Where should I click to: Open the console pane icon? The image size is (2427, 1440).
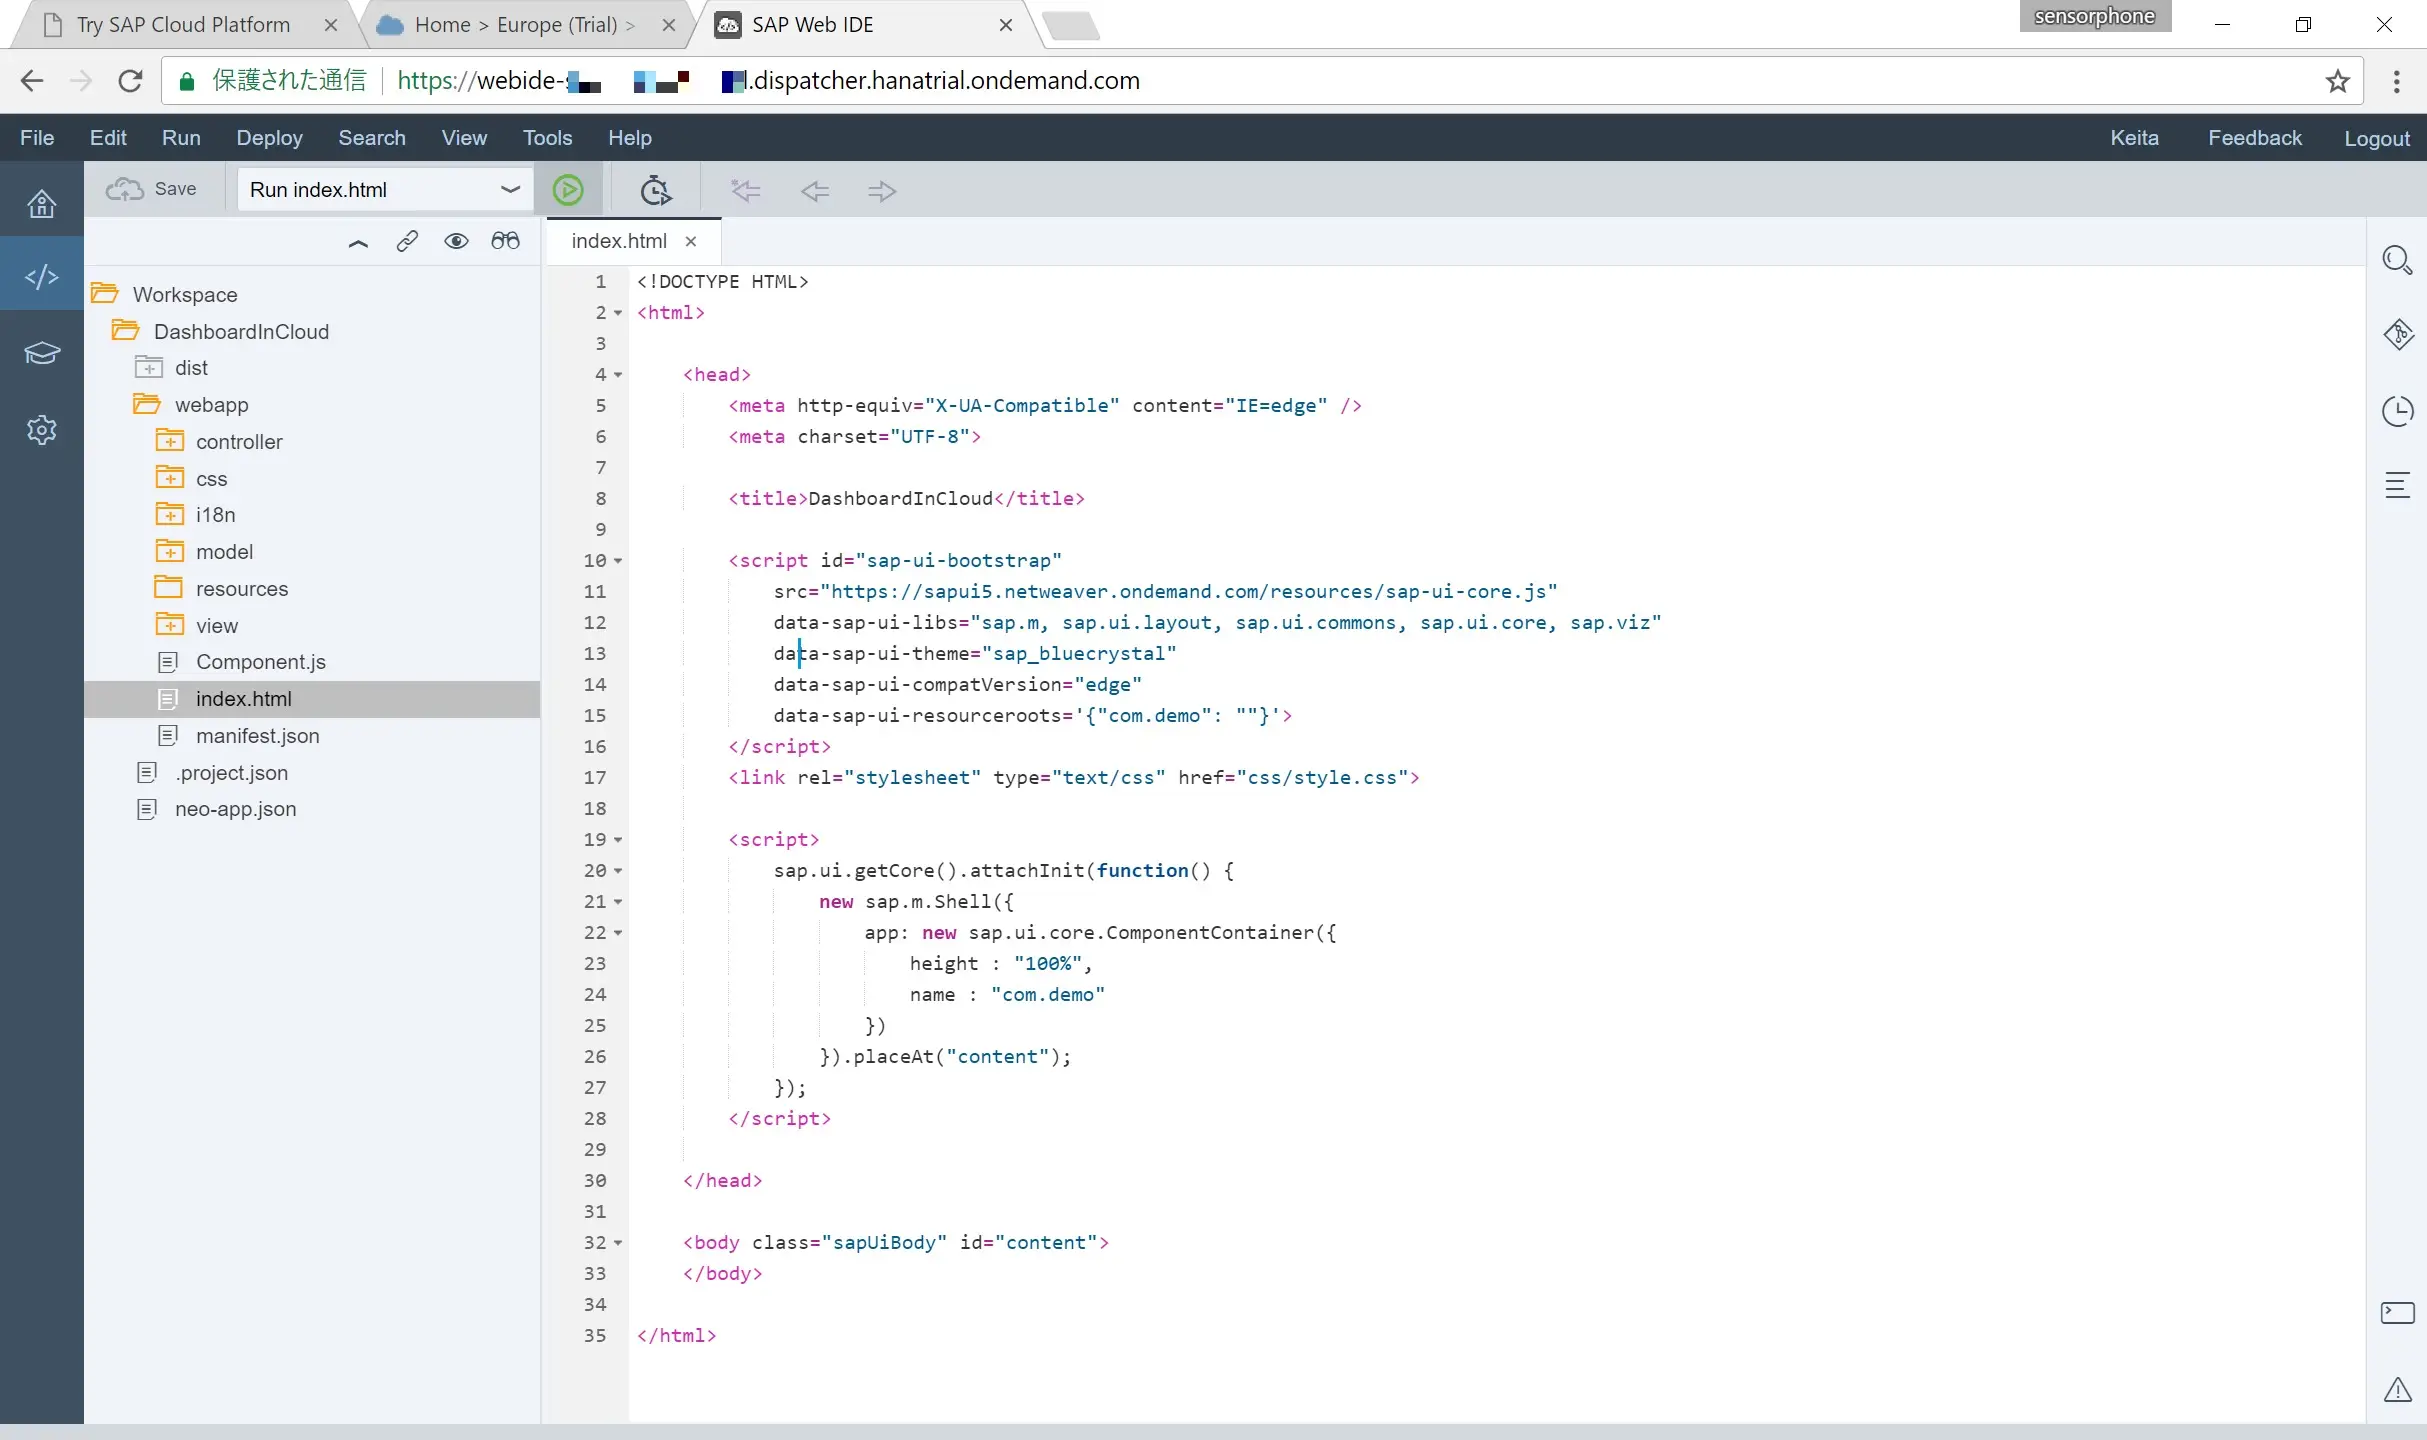point(2397,1312)
